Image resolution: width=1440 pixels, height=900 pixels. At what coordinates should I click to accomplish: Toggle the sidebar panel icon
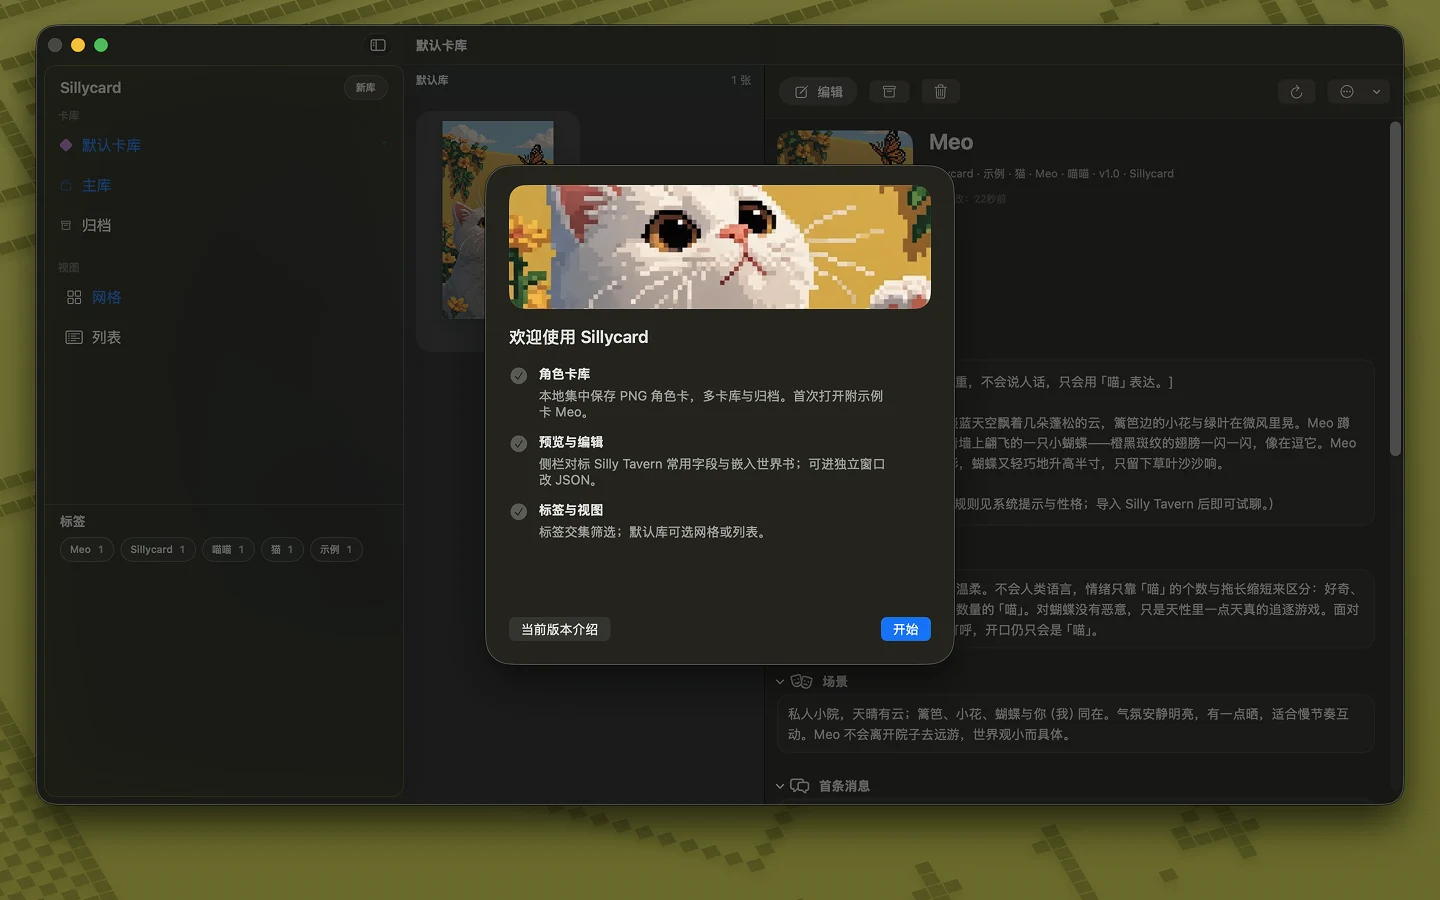click(x=378, y=45)
